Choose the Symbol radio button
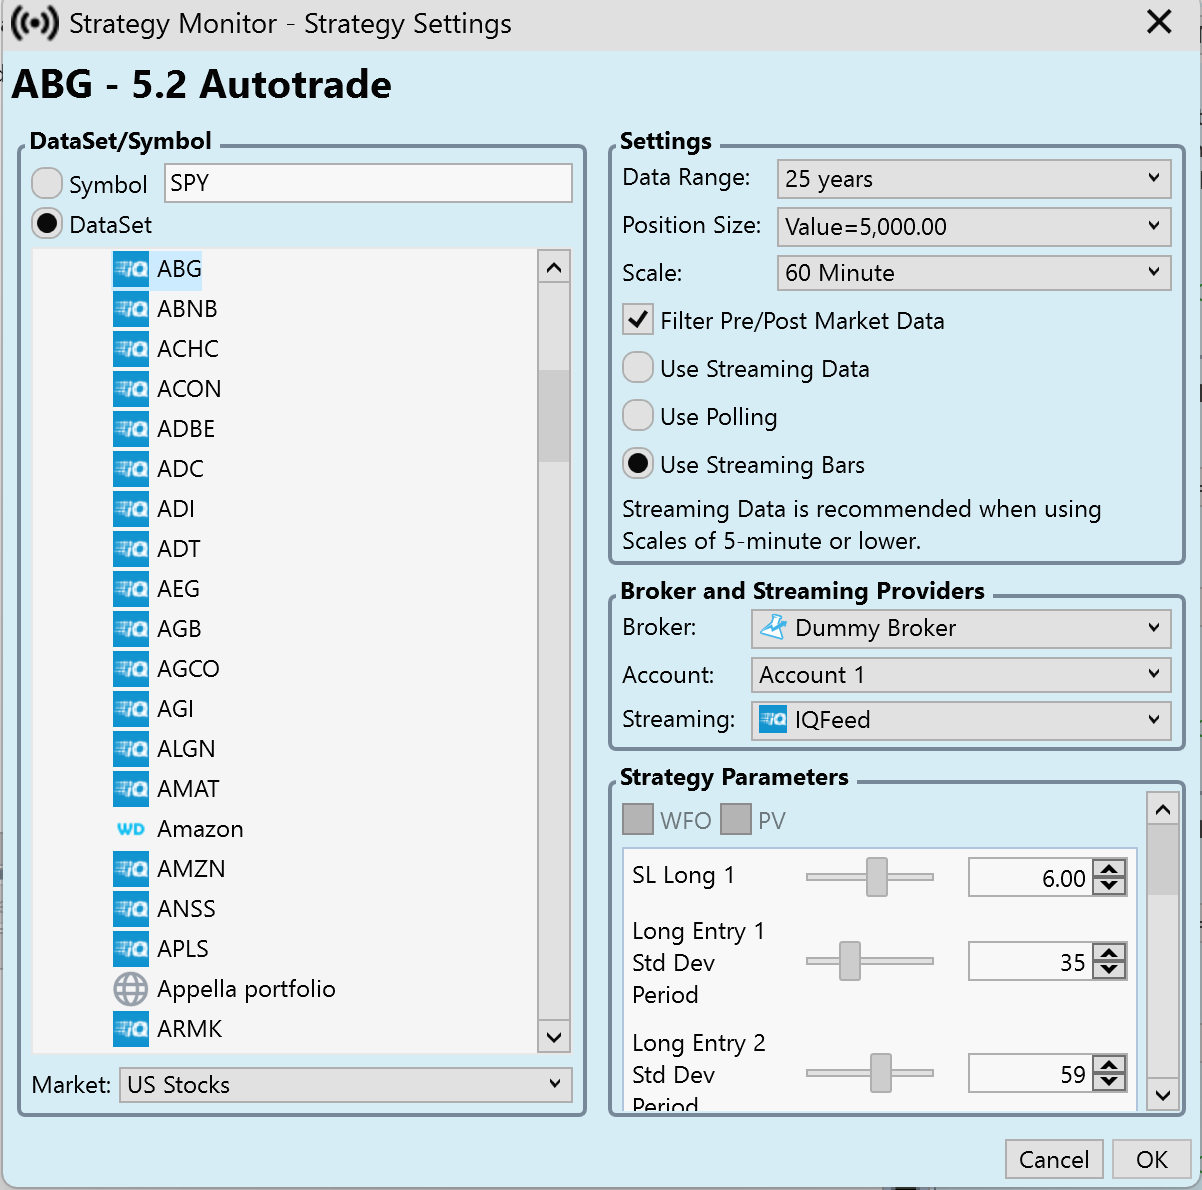The image size is (1202, 1190). (x=47, y=184)
